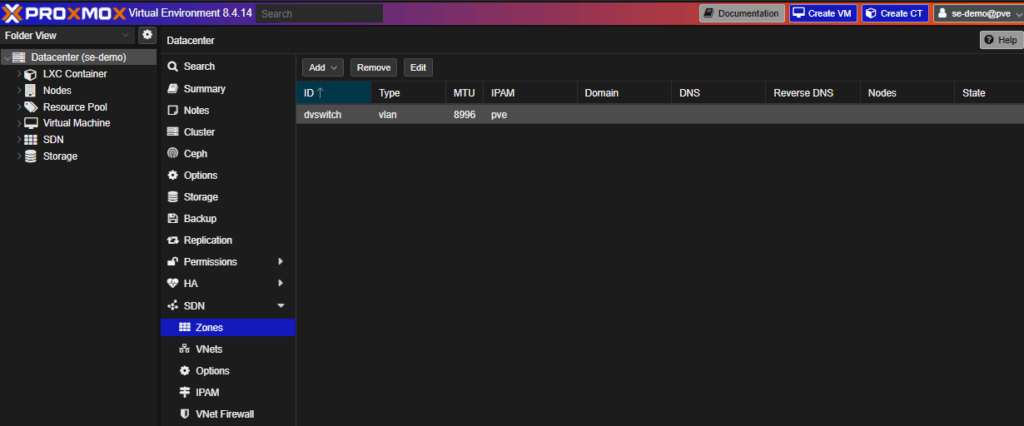
Task: Click into the top Search field
Action: (x=319, y=14)
